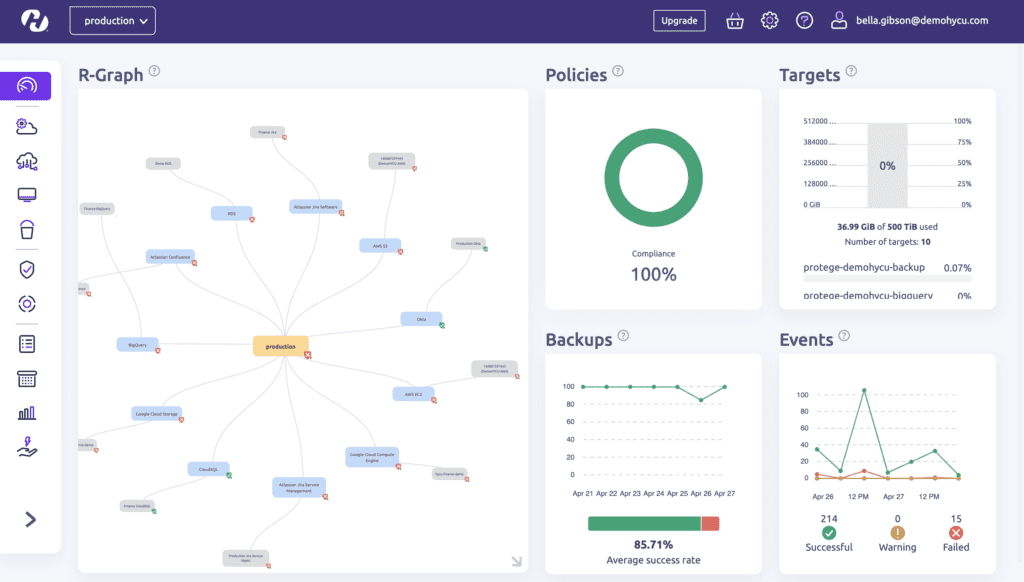This screenshot has height=582, width=1024.
Task: Open the bucket icon in the sidebar
Action: click(x=27, y=230)
